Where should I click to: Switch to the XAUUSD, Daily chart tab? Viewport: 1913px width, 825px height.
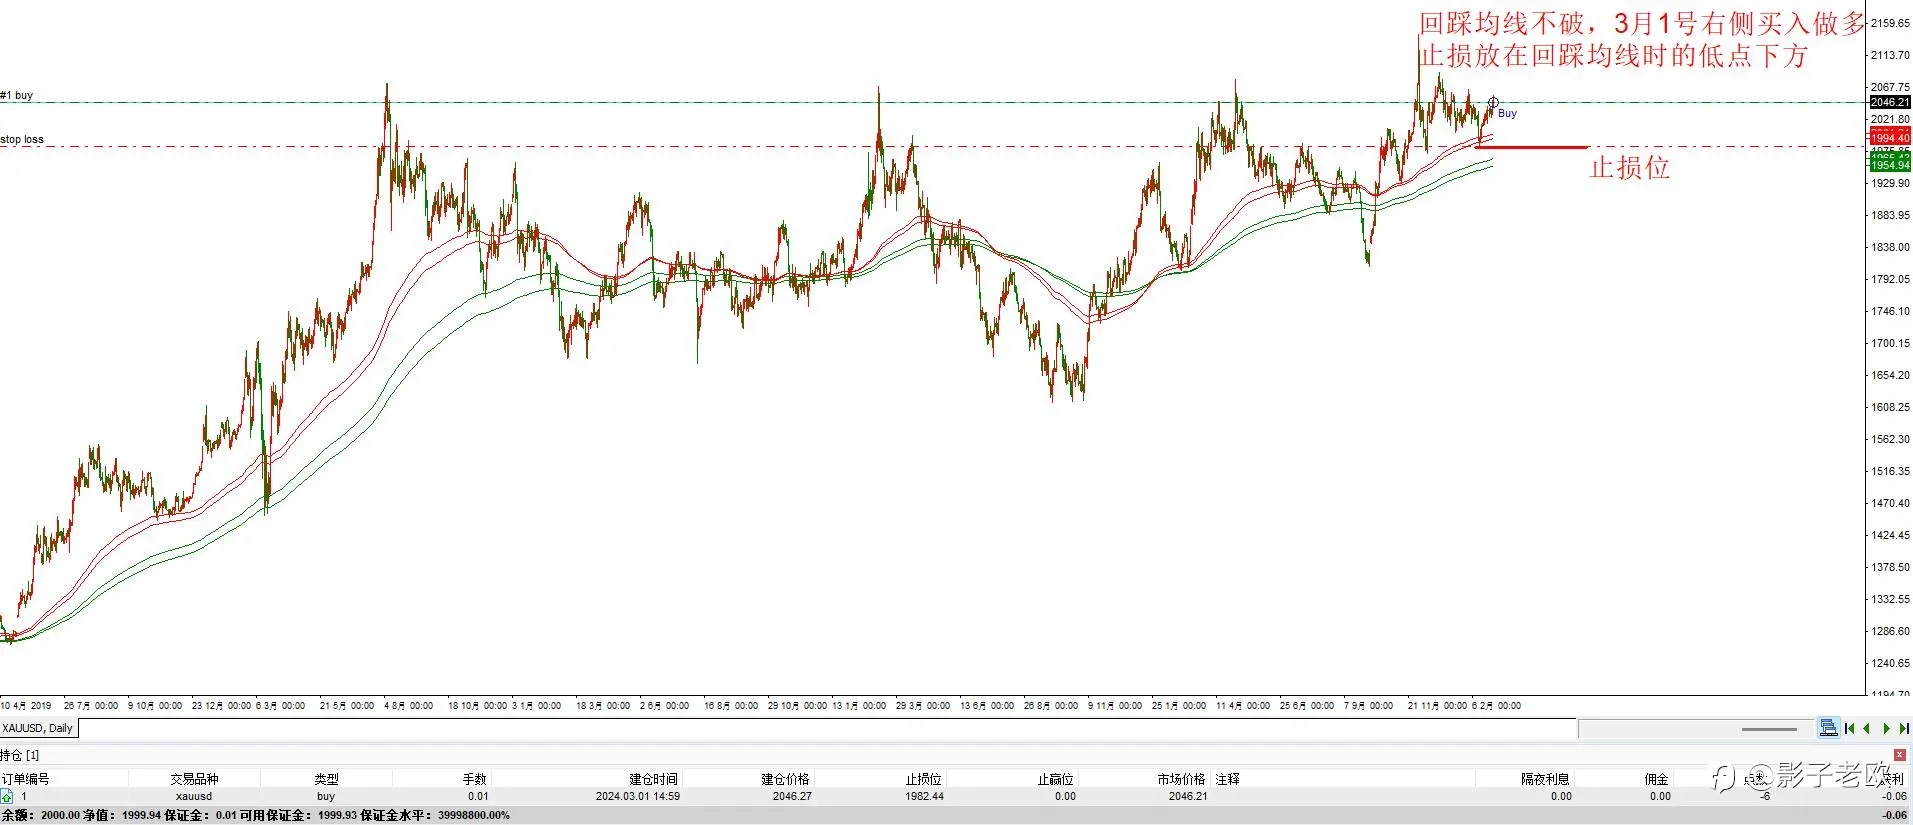38,728
